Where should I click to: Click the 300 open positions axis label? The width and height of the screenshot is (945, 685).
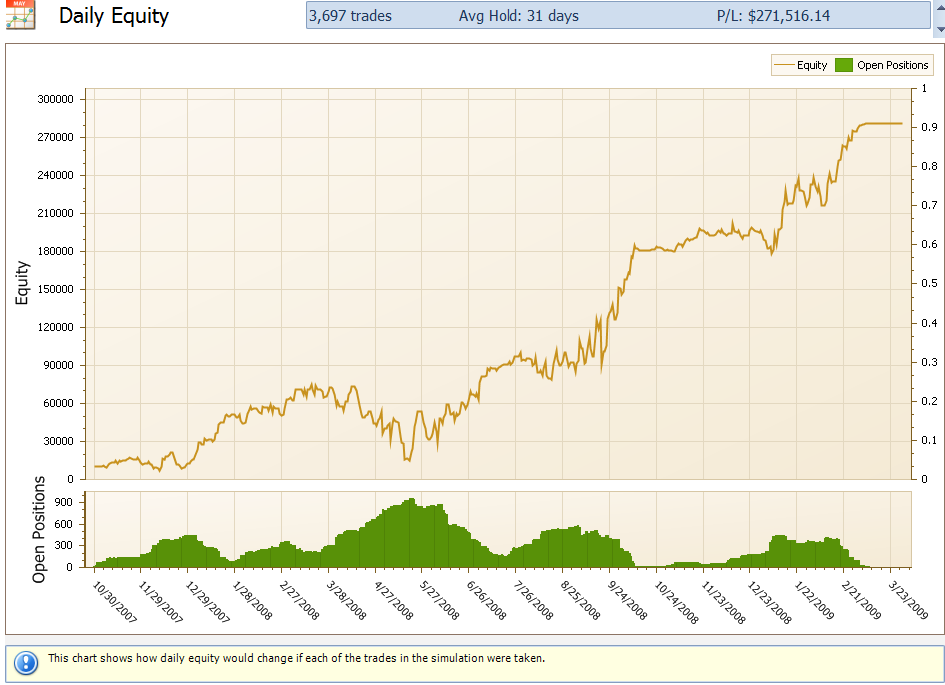tap(63, 545)
